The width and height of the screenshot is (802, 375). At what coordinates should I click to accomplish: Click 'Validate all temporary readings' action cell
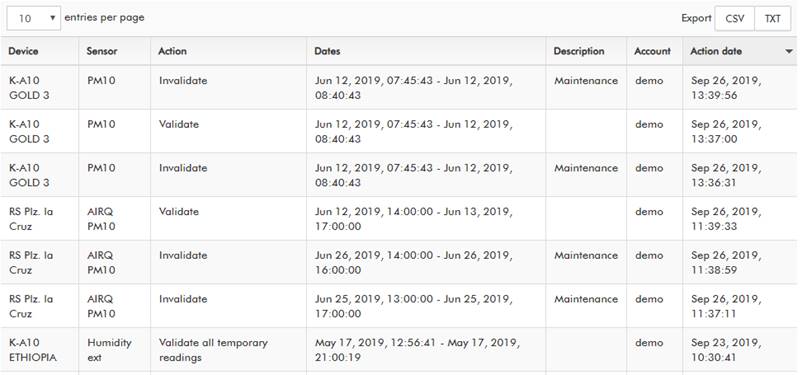pyautogui.click(x=228, y=349)
